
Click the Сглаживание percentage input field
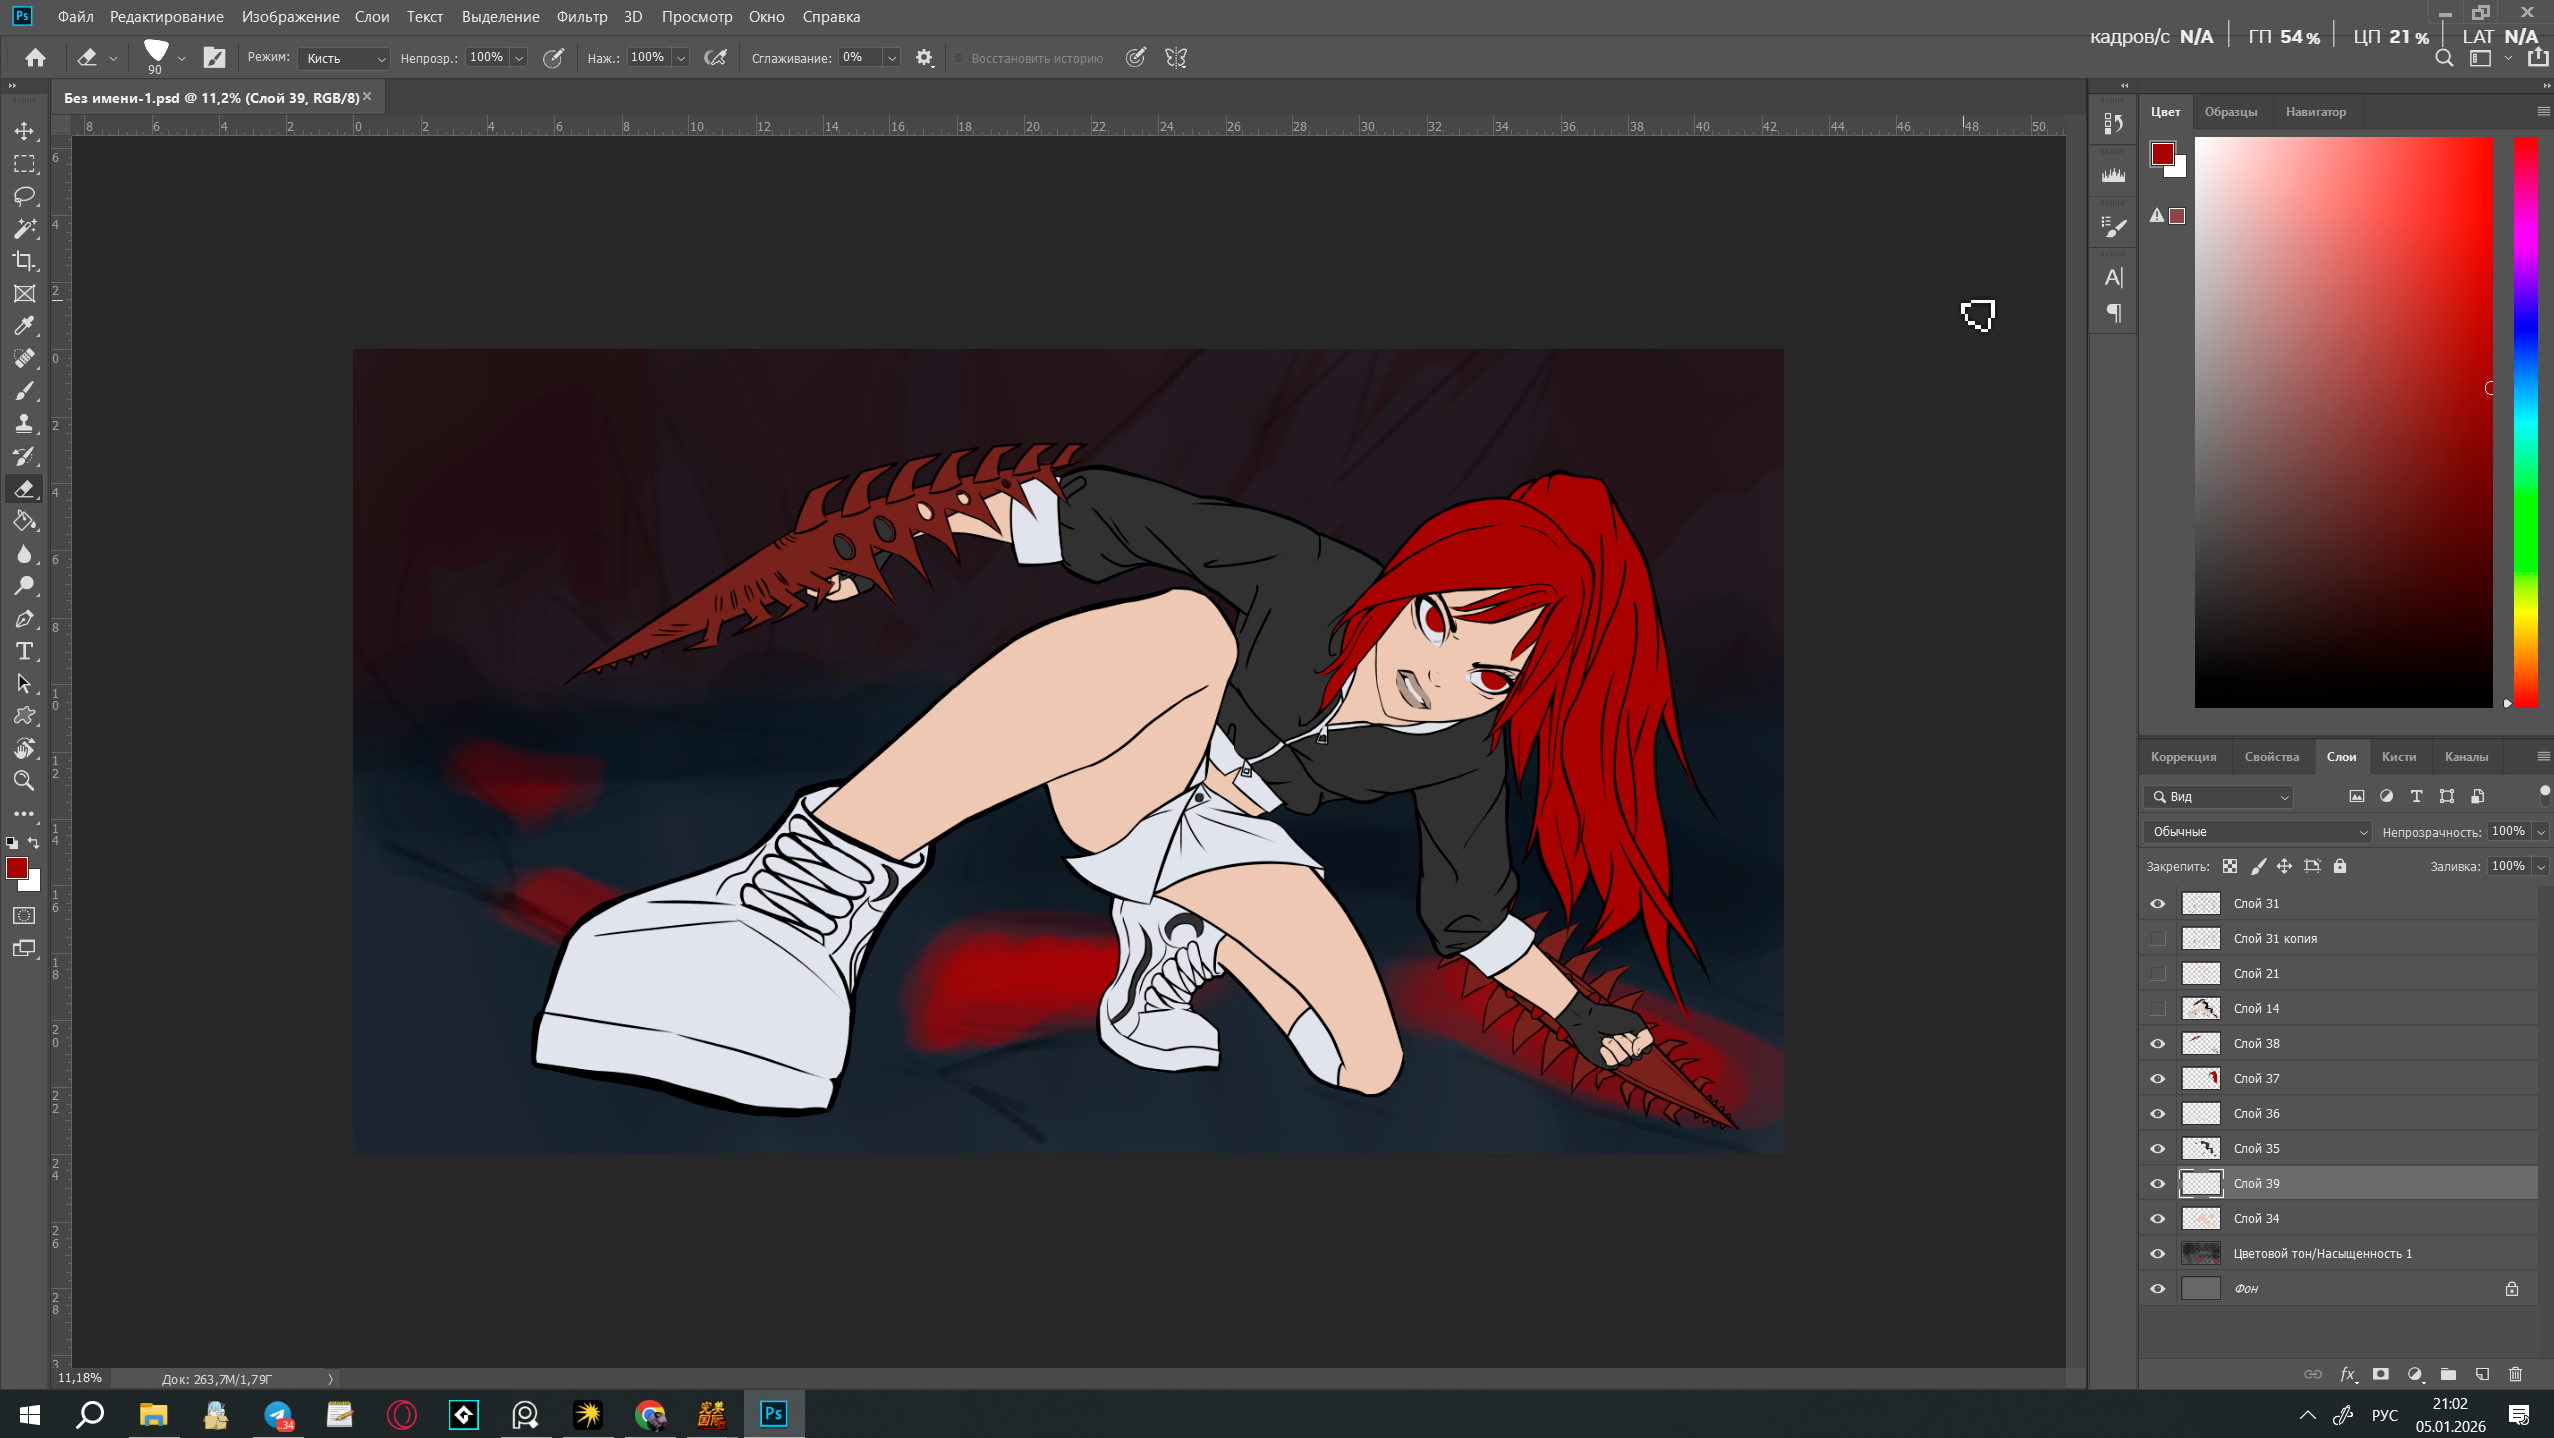tap(860, 58)
